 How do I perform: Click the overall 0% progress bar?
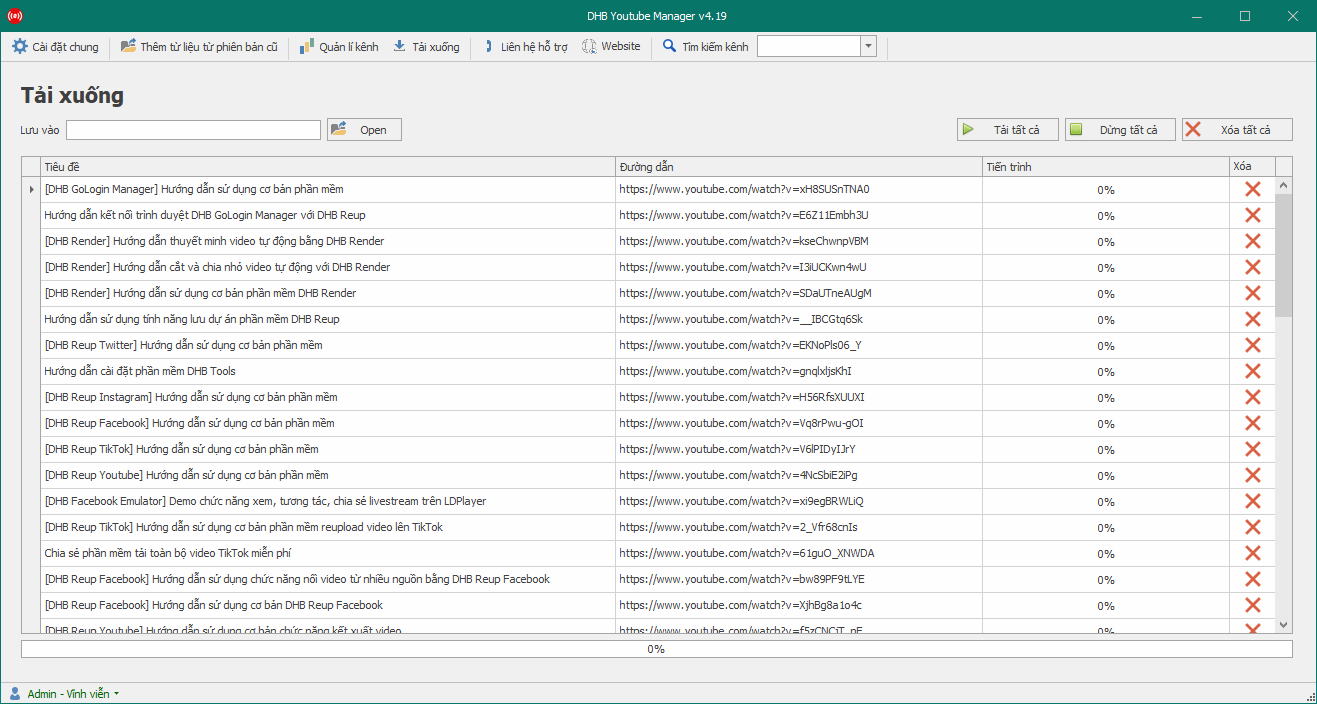[657, 649]
